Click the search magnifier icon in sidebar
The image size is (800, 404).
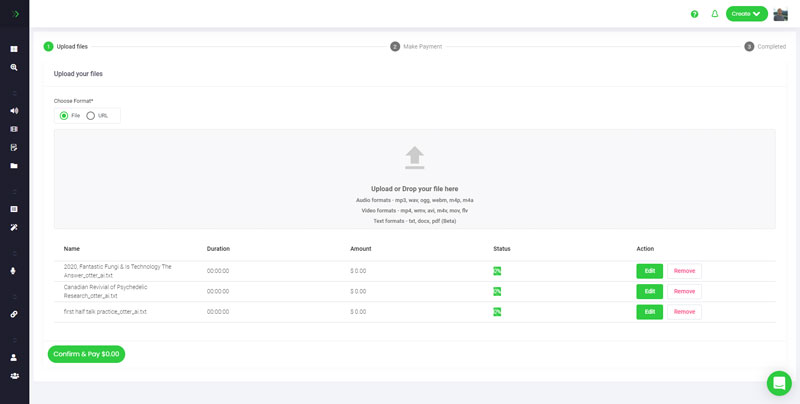click(14, 67)
